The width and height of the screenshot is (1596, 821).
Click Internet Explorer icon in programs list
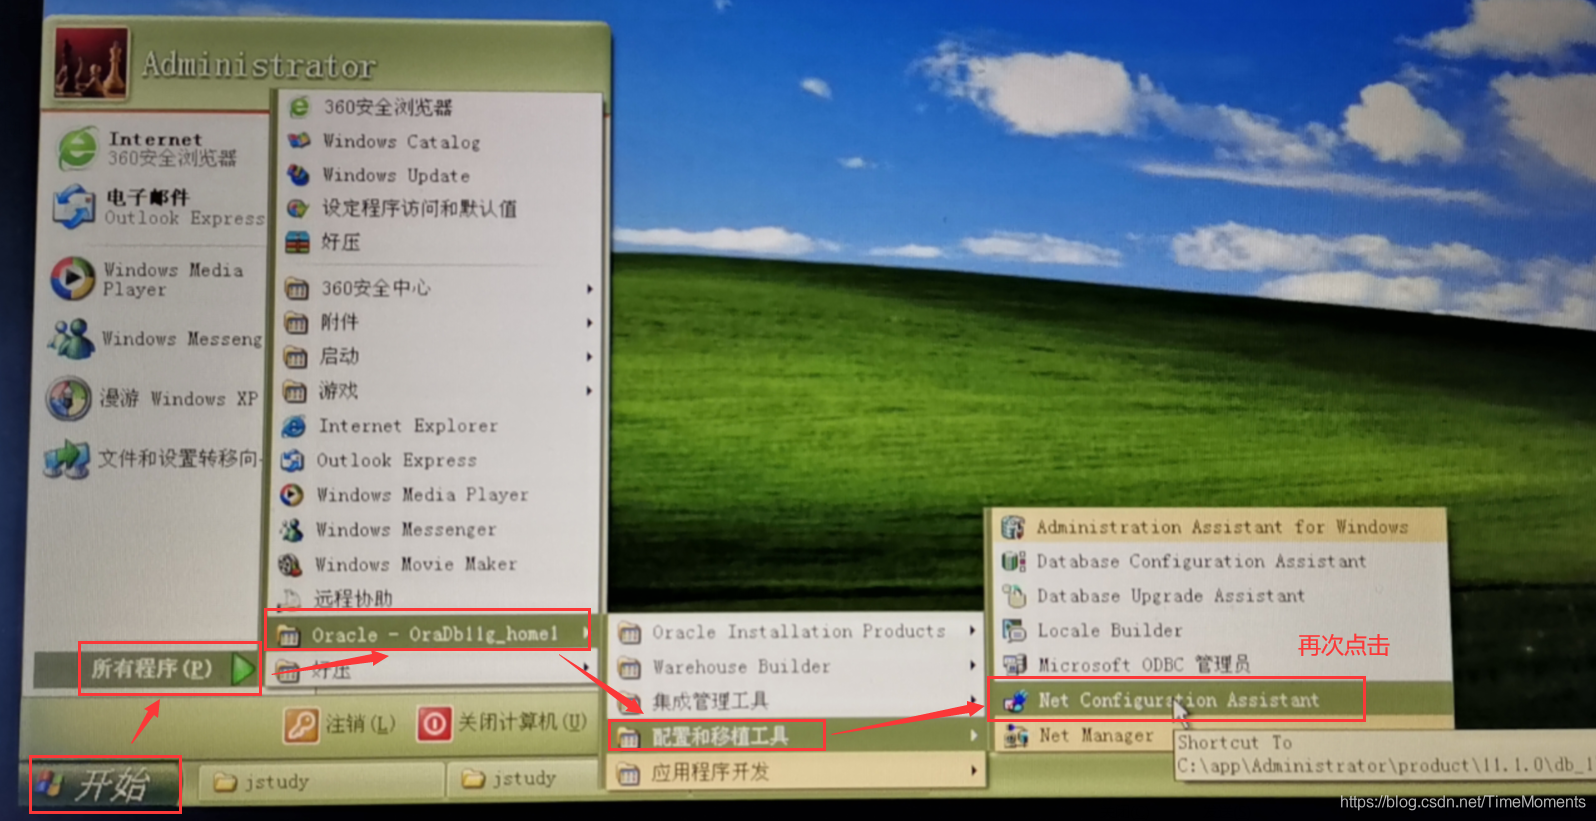[294, 426]
